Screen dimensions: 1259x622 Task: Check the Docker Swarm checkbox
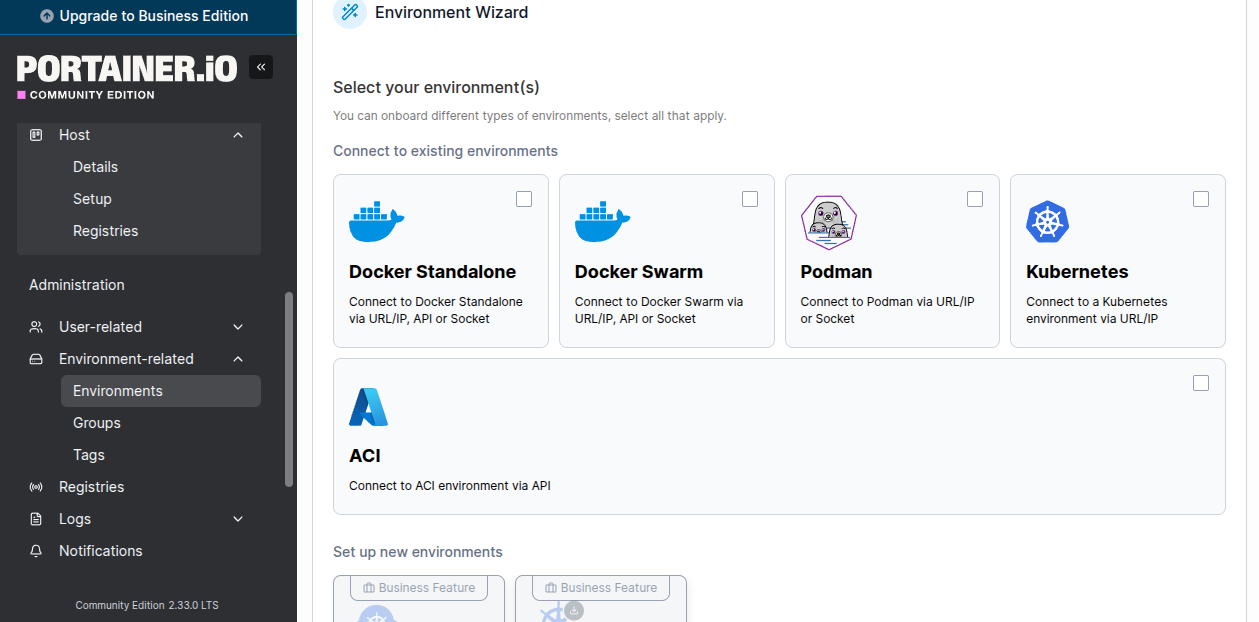pos(750,199)
